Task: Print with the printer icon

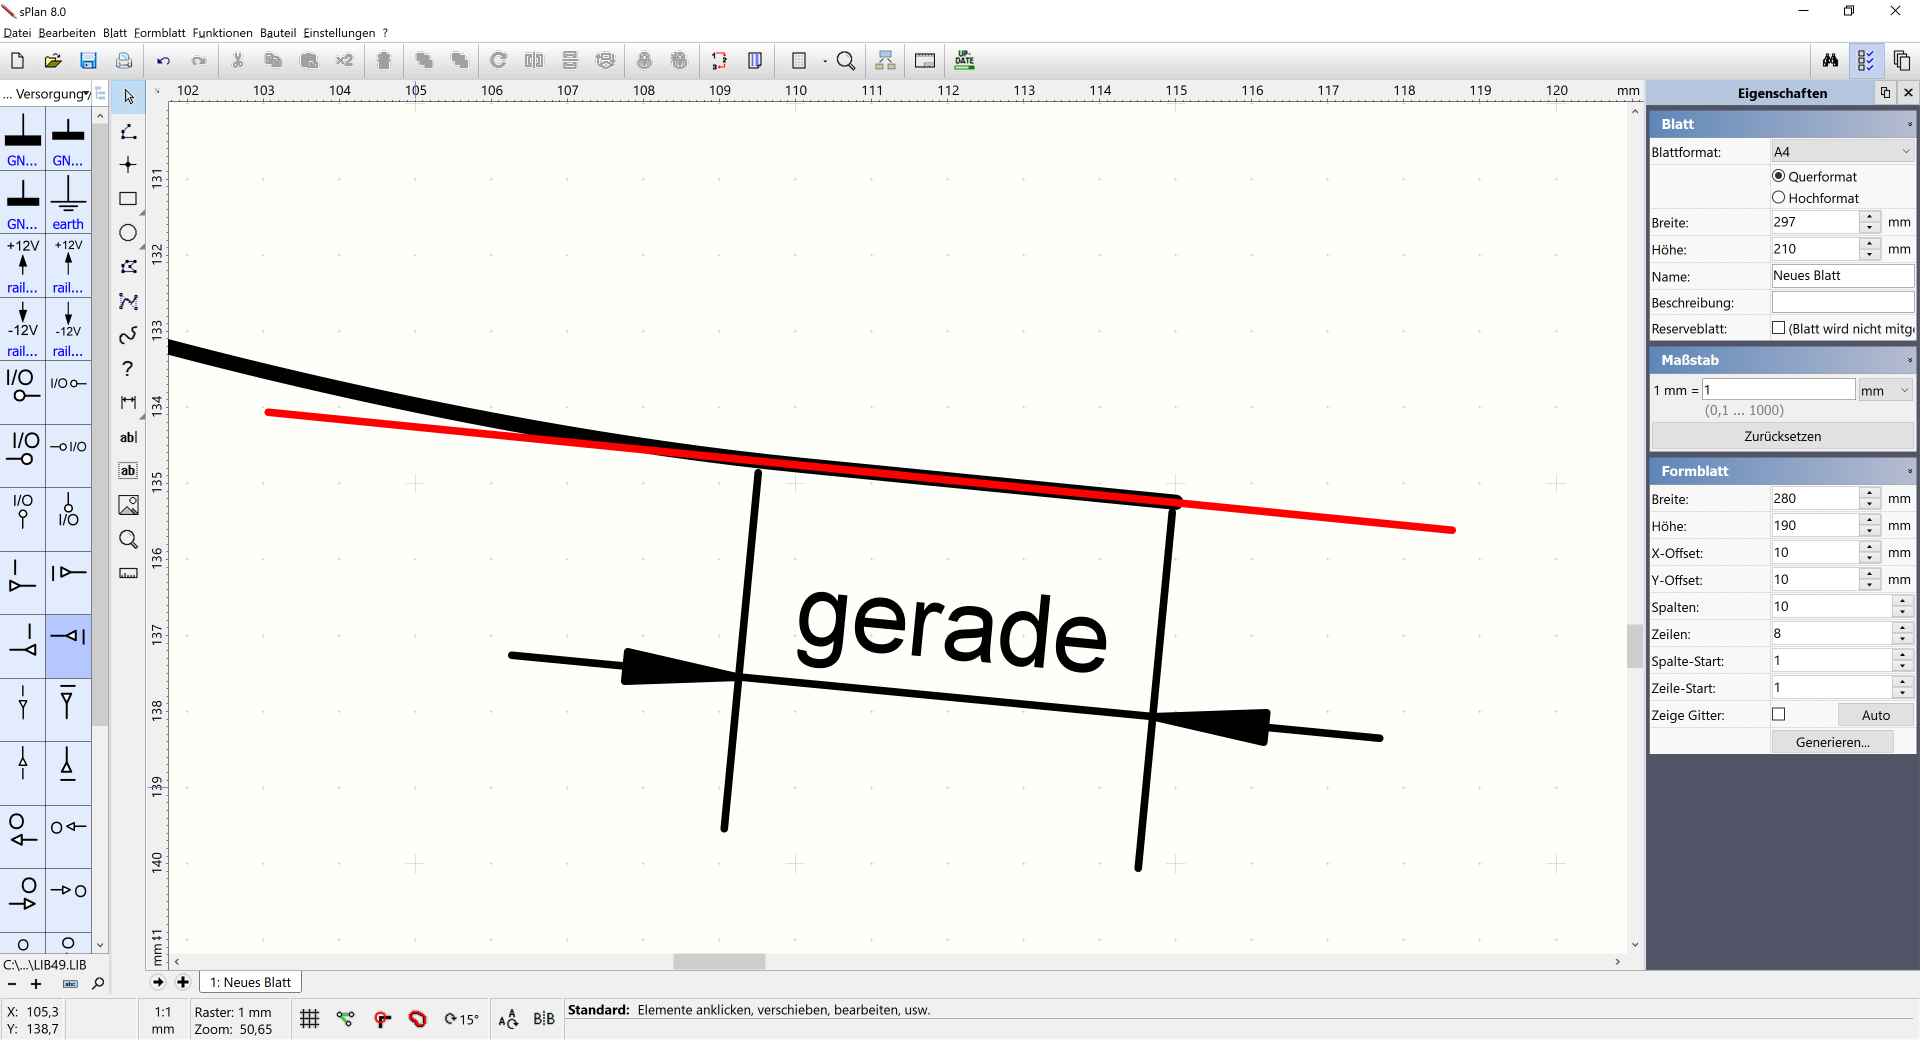Action: (x=124, y=61)
